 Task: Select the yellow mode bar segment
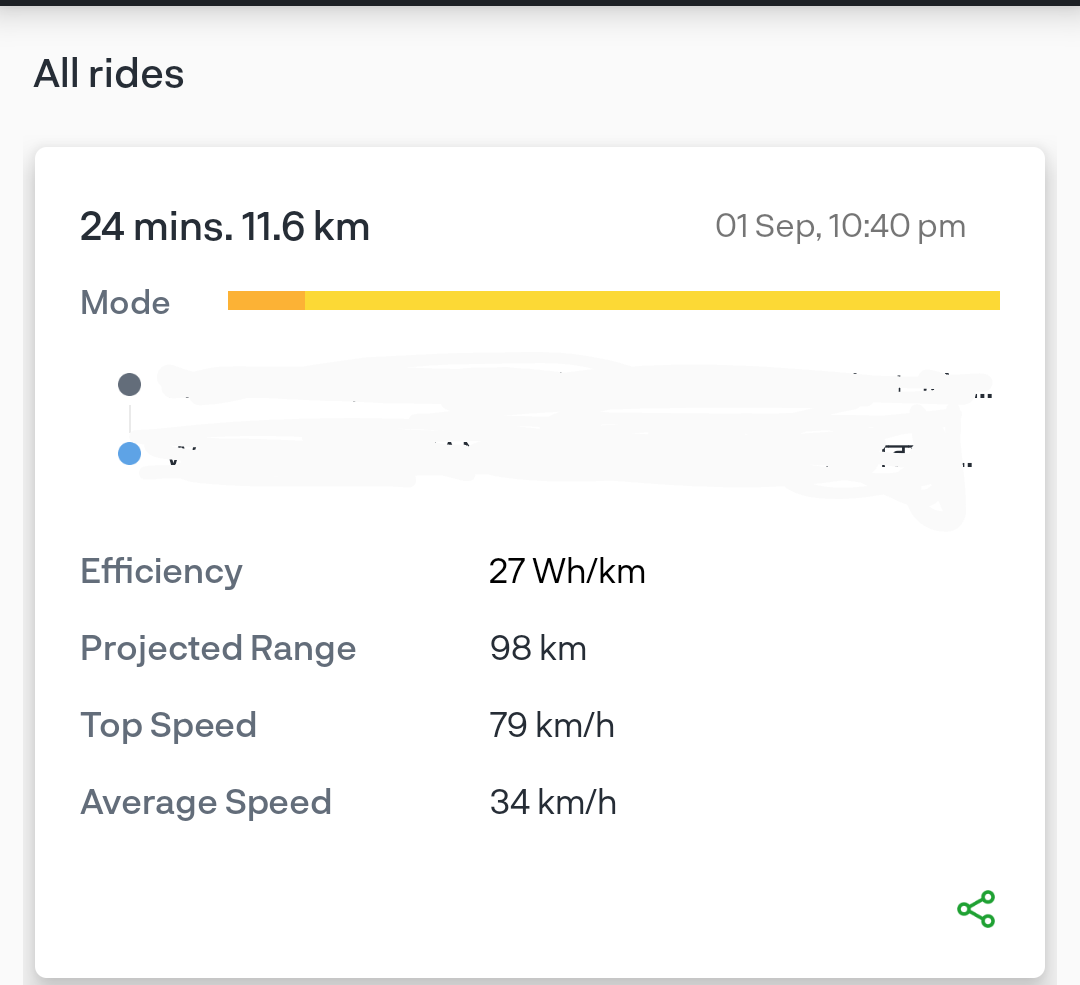pyautogui.click(x=652, y=300)
